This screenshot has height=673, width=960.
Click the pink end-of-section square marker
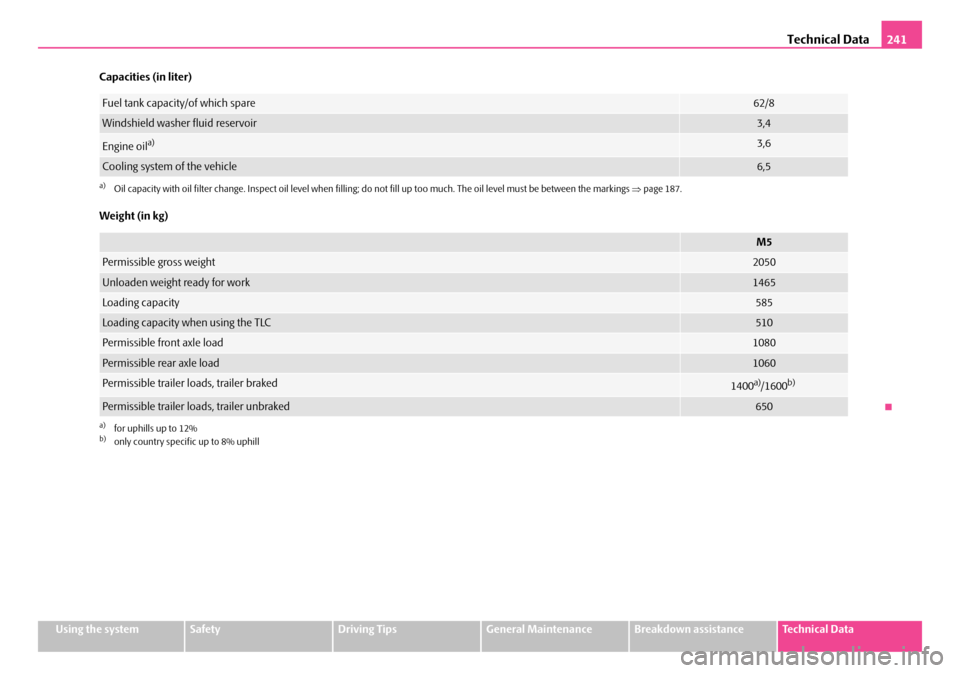coord(887,407)
